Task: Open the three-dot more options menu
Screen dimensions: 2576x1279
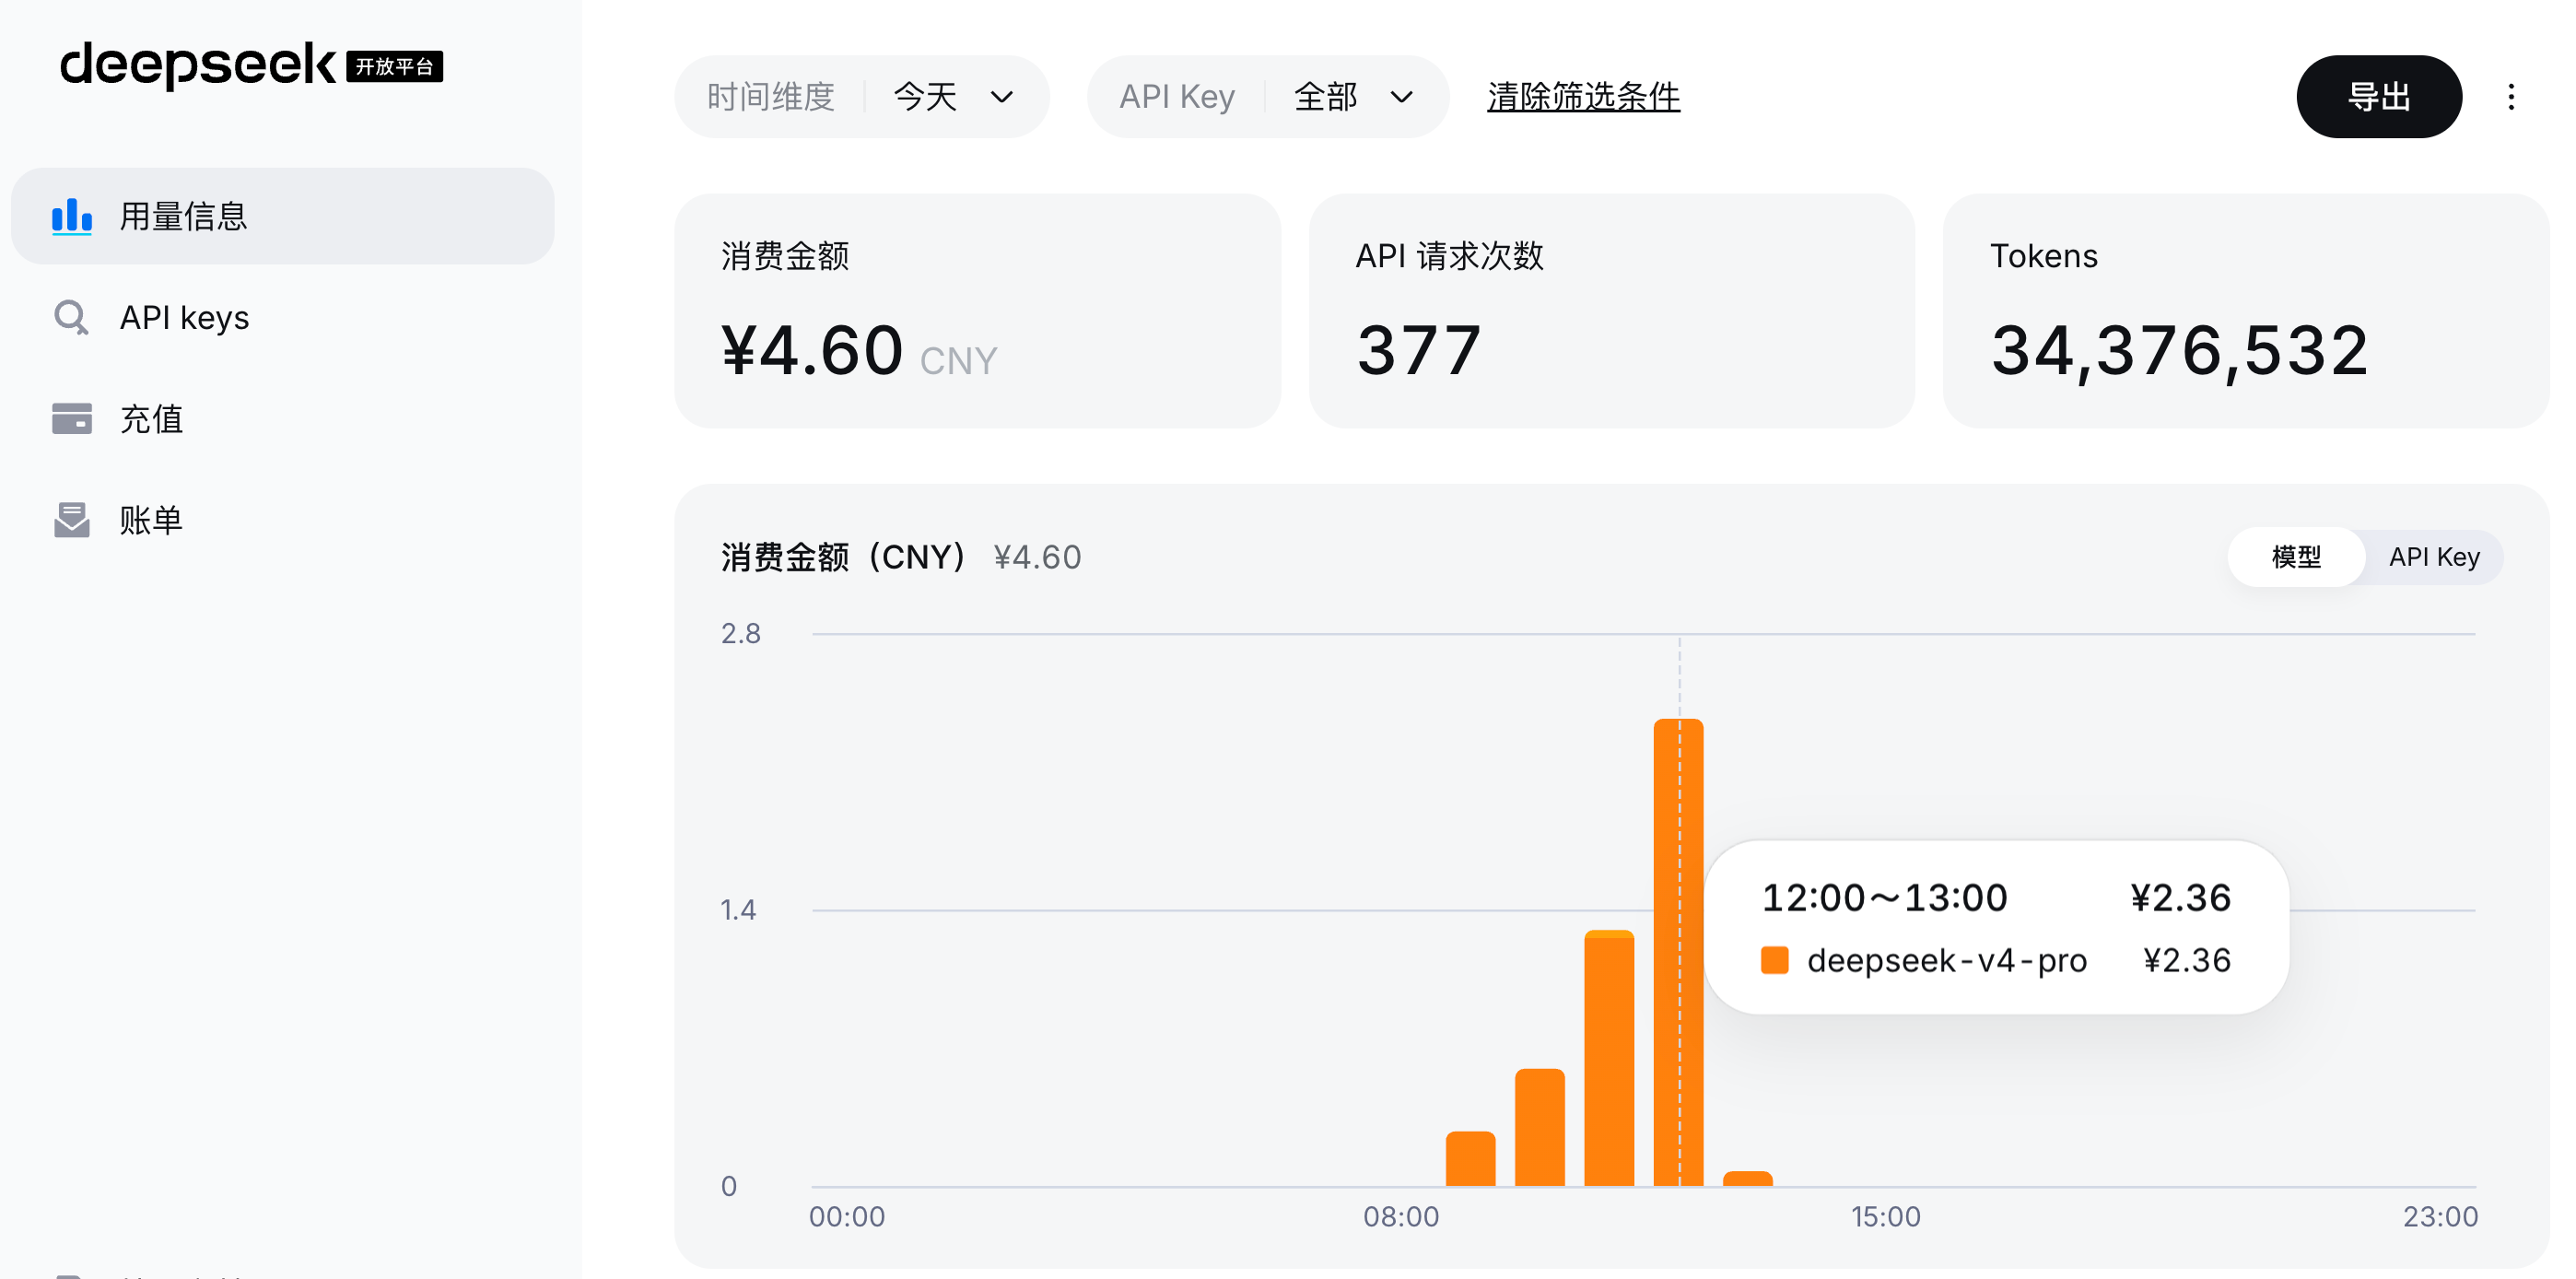Action: coord(2510,97)
